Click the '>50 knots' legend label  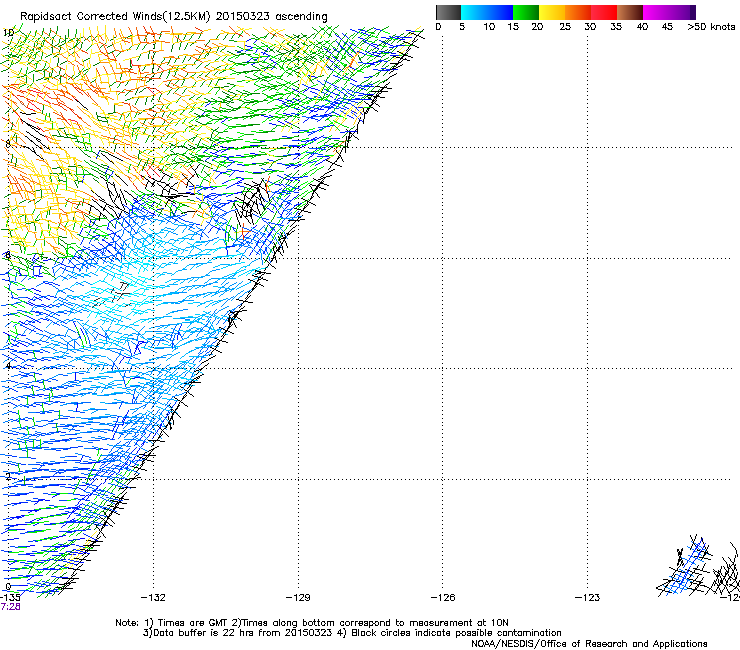click(x=711, y=27)
